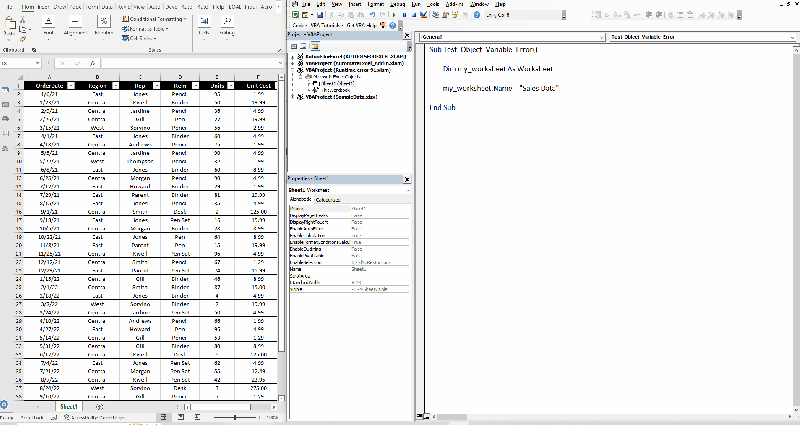Open the Home ribbon tab

28,7
